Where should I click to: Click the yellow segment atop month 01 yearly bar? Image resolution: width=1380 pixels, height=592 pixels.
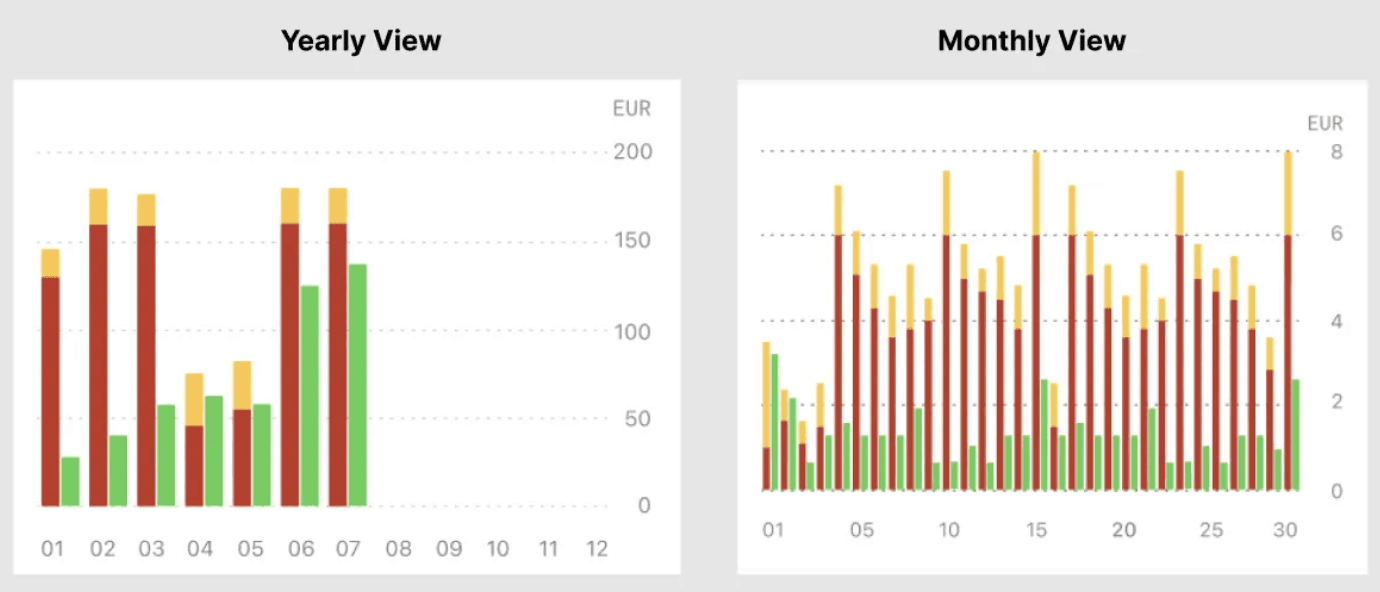coord(50,263)
